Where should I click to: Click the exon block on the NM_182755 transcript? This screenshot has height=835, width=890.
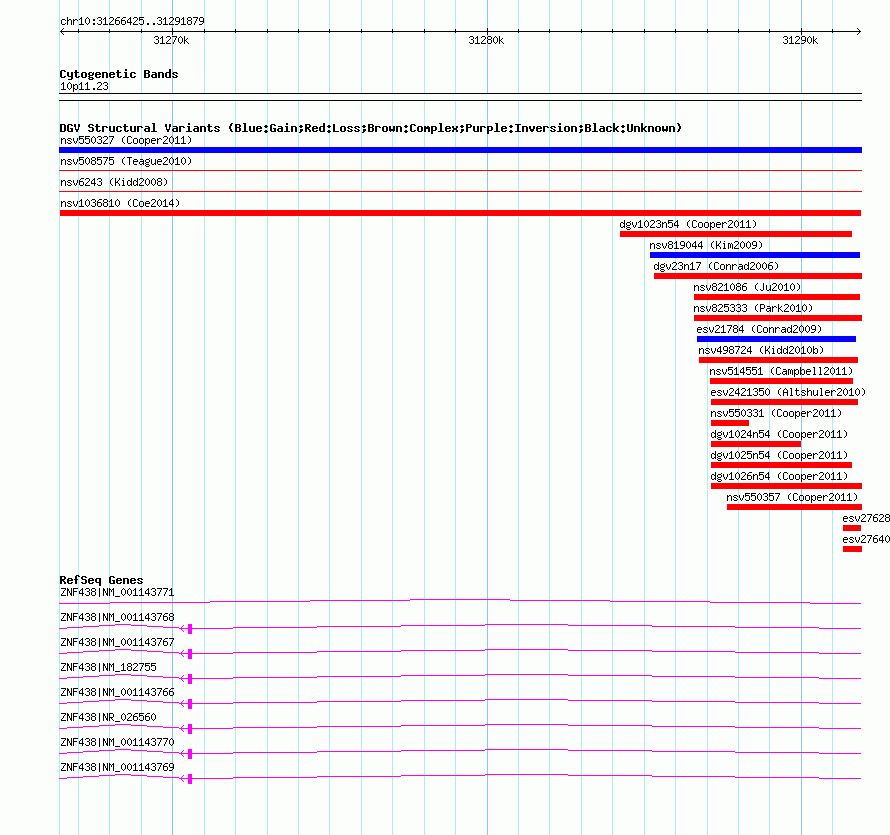click(x=190, y=679)
